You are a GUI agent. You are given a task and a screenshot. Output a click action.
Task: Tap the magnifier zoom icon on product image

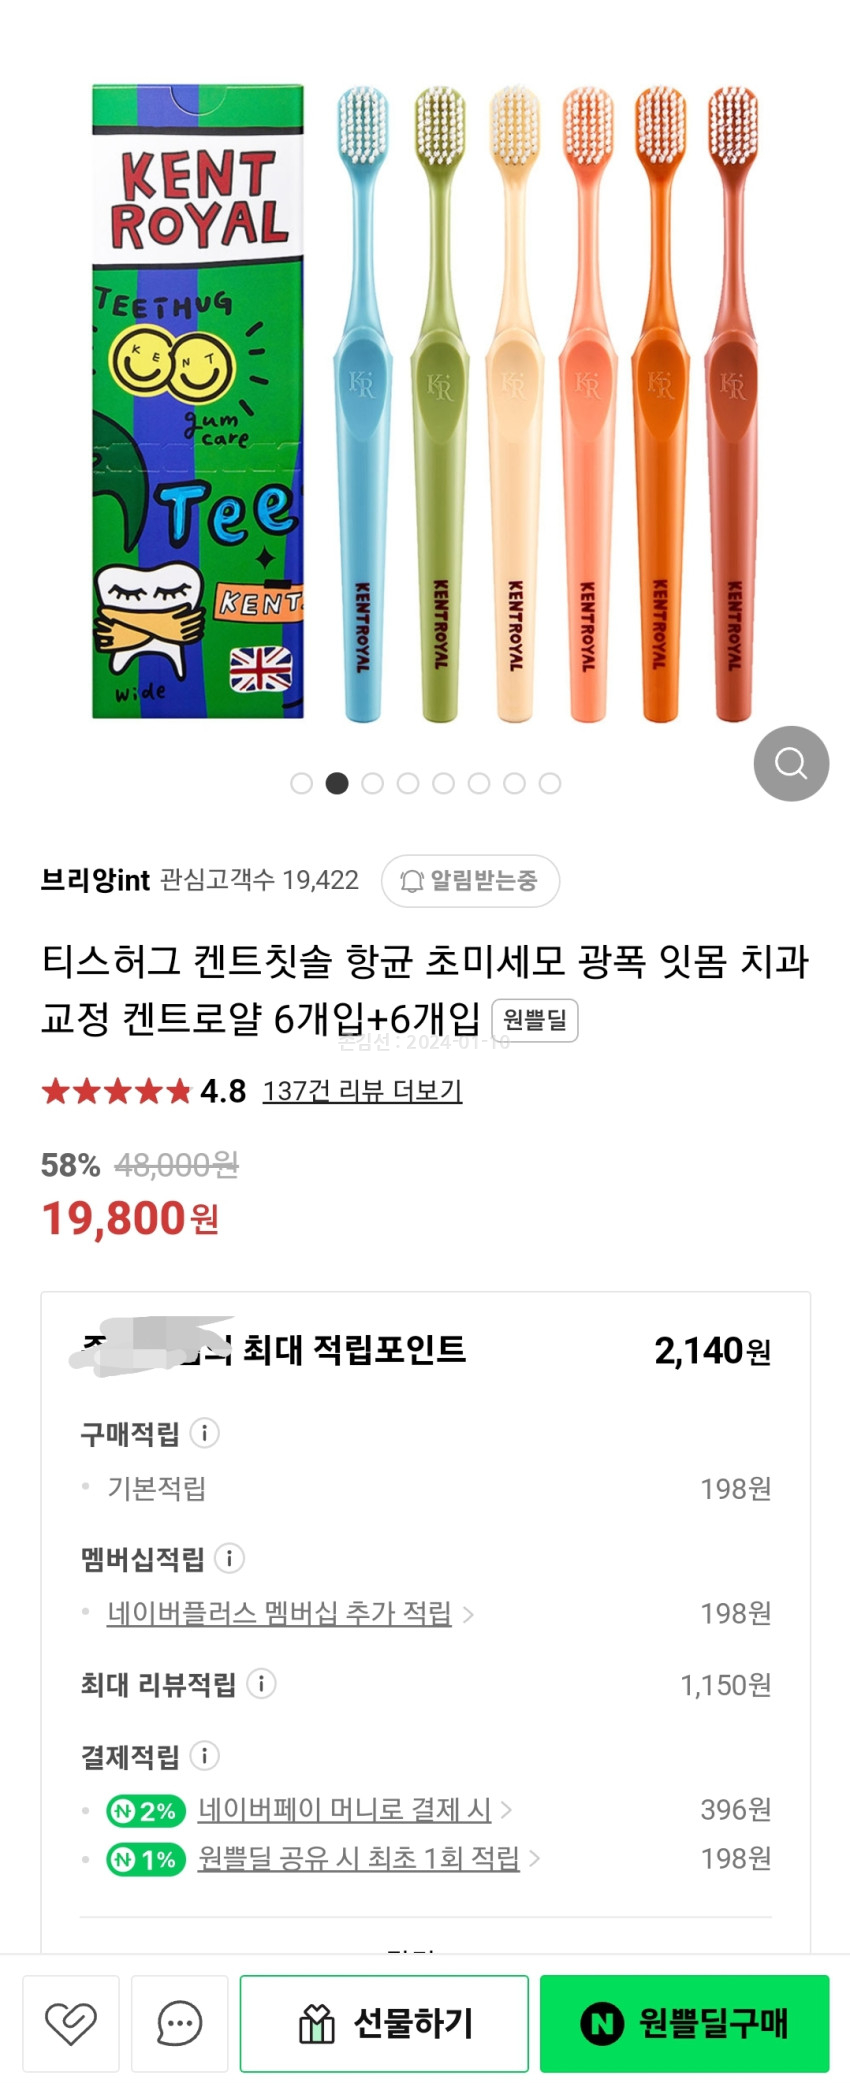click(x=791, y=763)
